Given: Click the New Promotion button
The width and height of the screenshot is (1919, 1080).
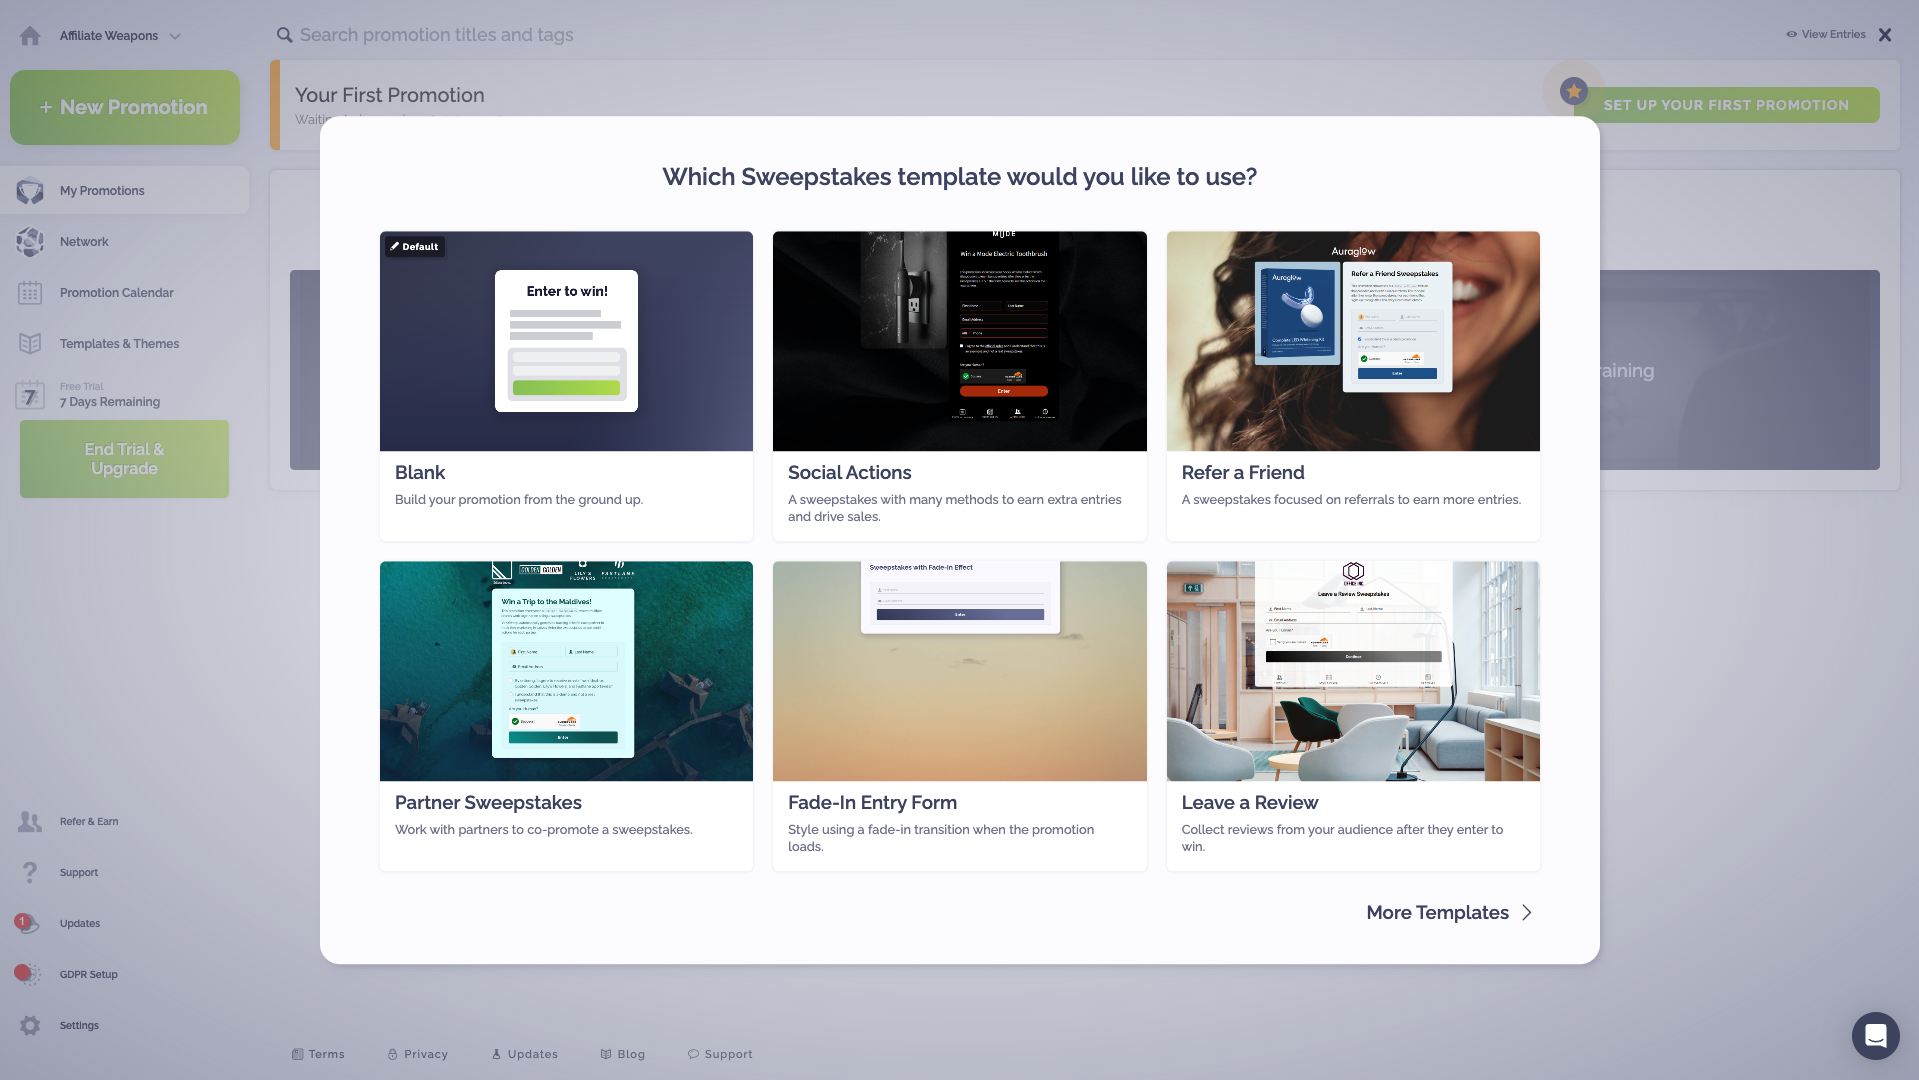Looking at the screenshot, I should click(x=125, y=108).
